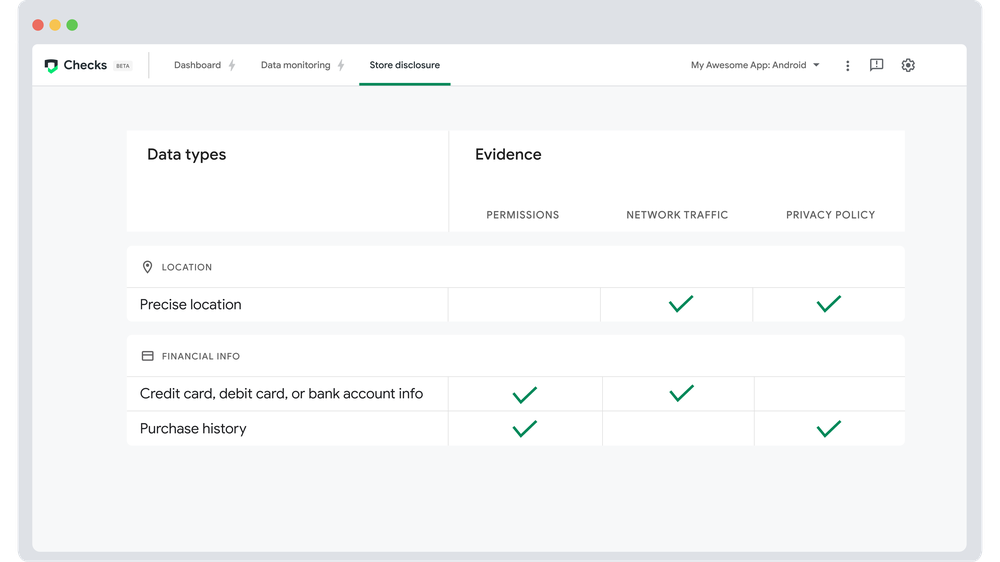Click Purchase history privacy policy checkmark
The width and height of the screenshot is (1000, 562).
point(828,429)
